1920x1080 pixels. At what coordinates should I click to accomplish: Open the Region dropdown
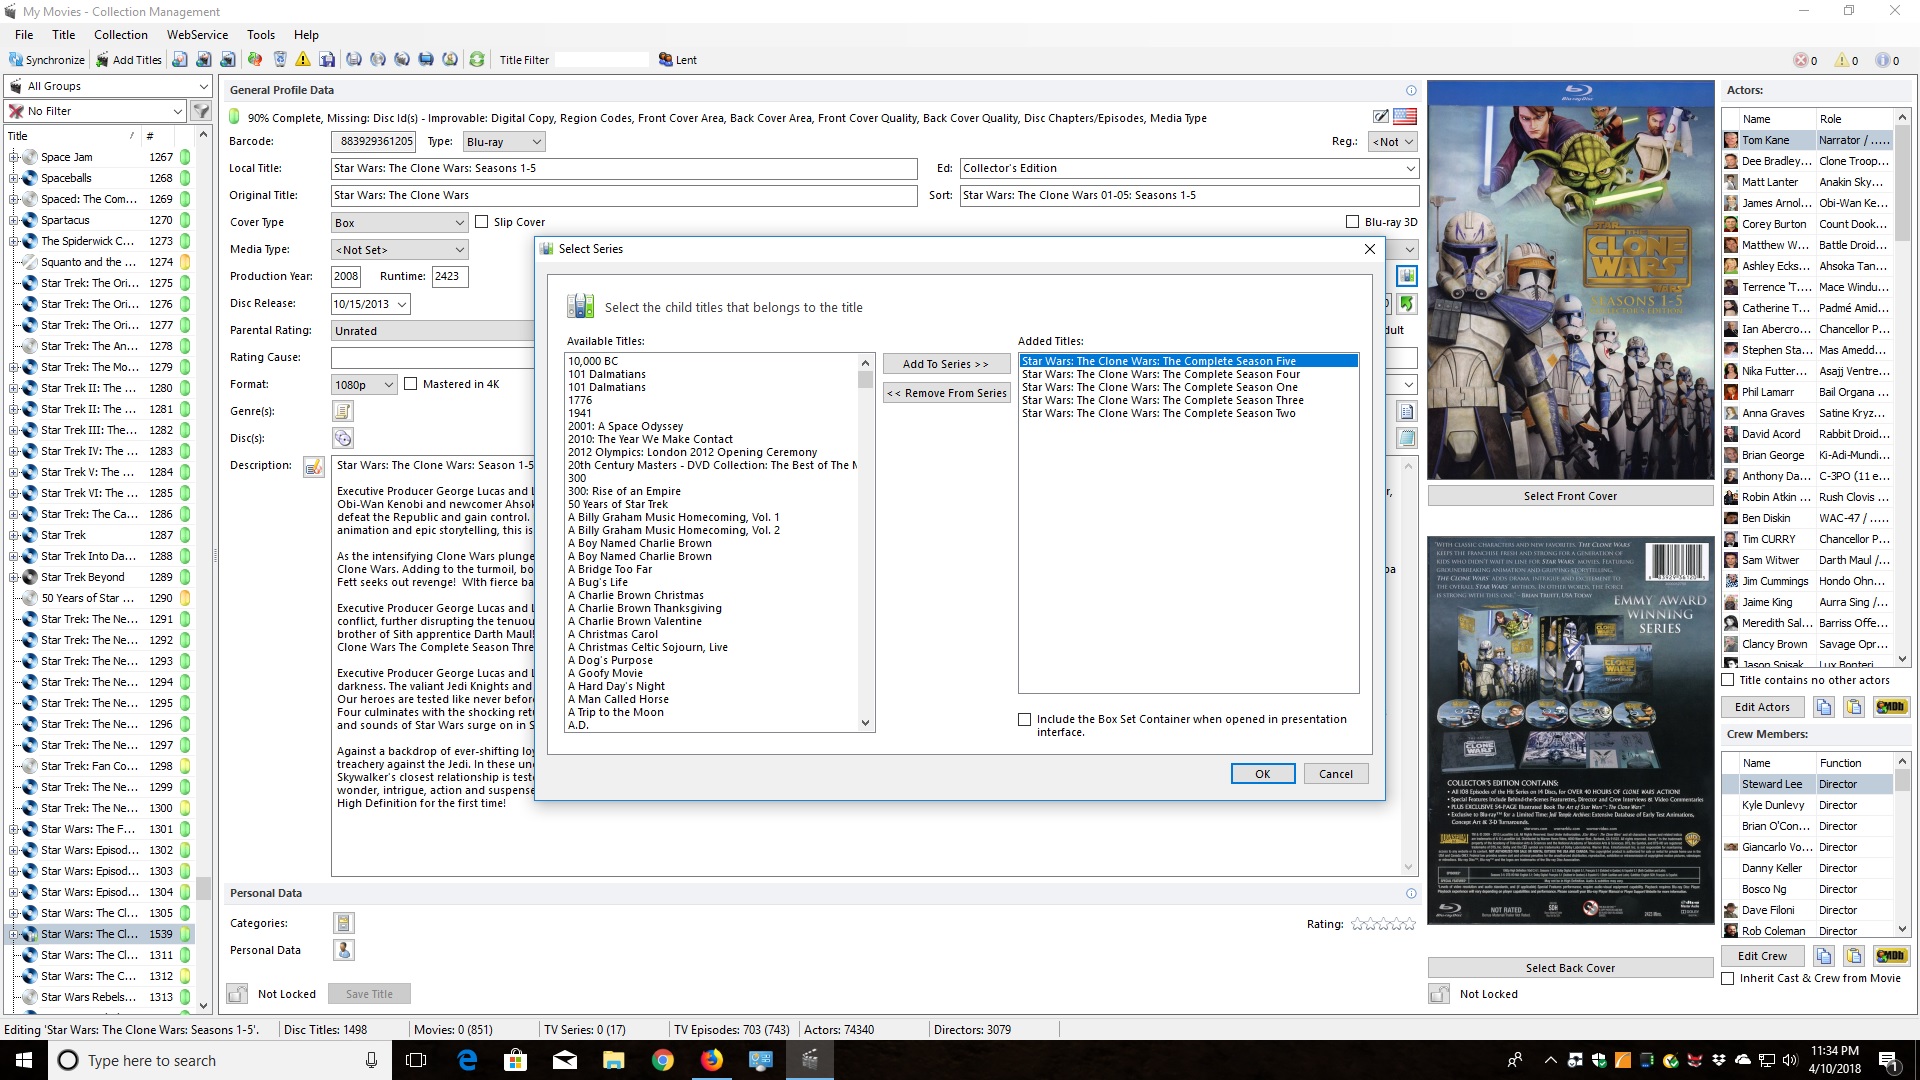[1393, 142]
